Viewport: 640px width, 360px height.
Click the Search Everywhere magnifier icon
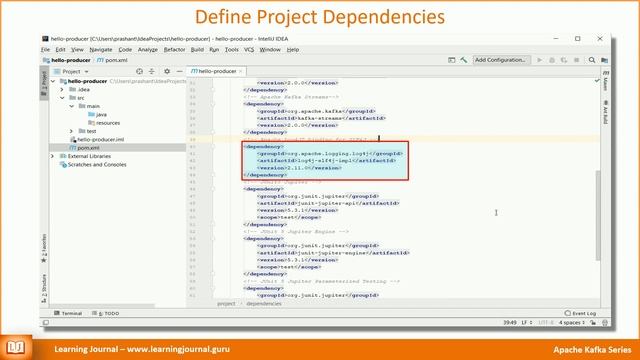click(x=592, y=60)
